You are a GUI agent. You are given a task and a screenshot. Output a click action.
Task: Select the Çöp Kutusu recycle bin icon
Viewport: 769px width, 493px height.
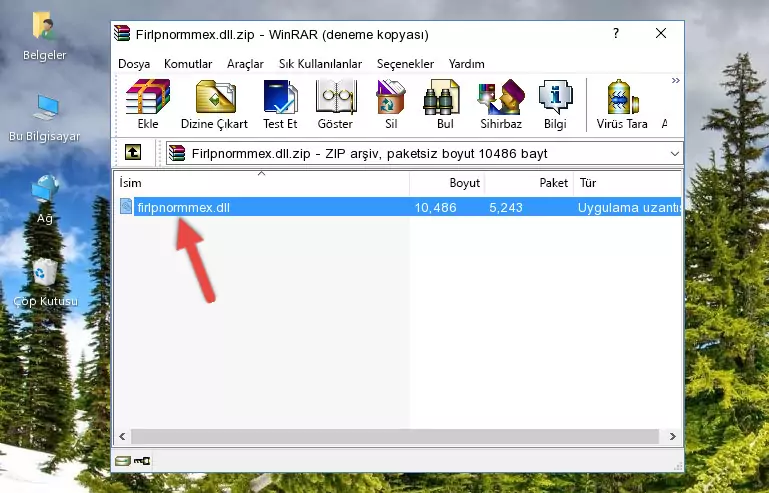click(45, 282)
